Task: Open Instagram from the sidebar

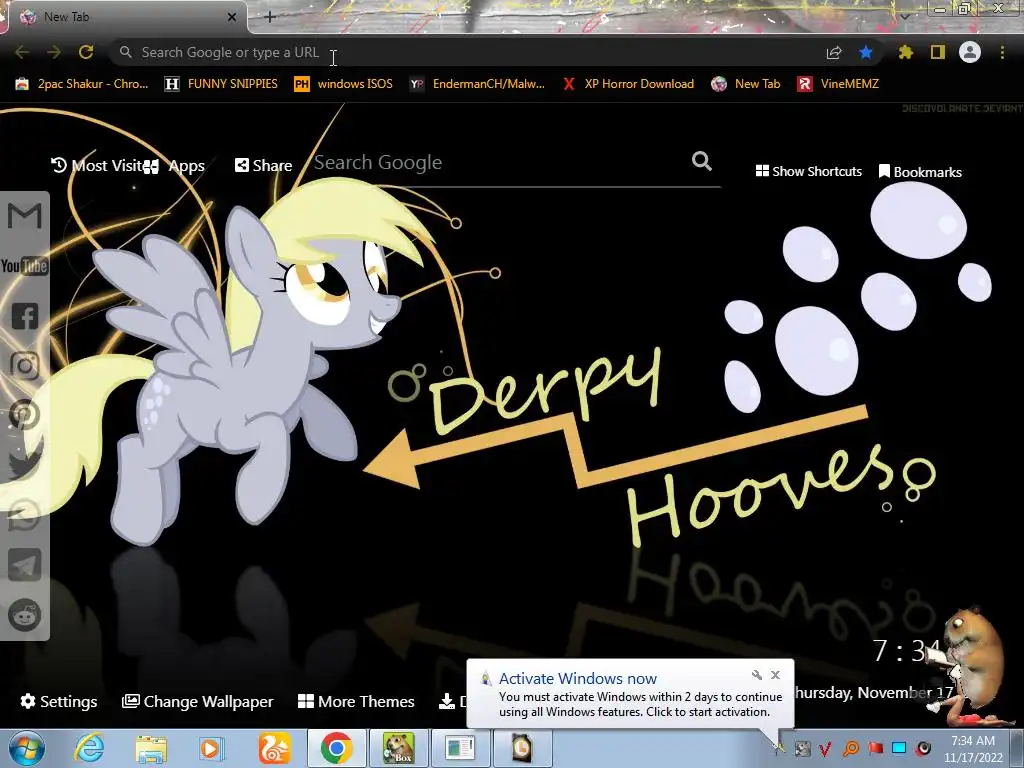Action: point(25,366)
